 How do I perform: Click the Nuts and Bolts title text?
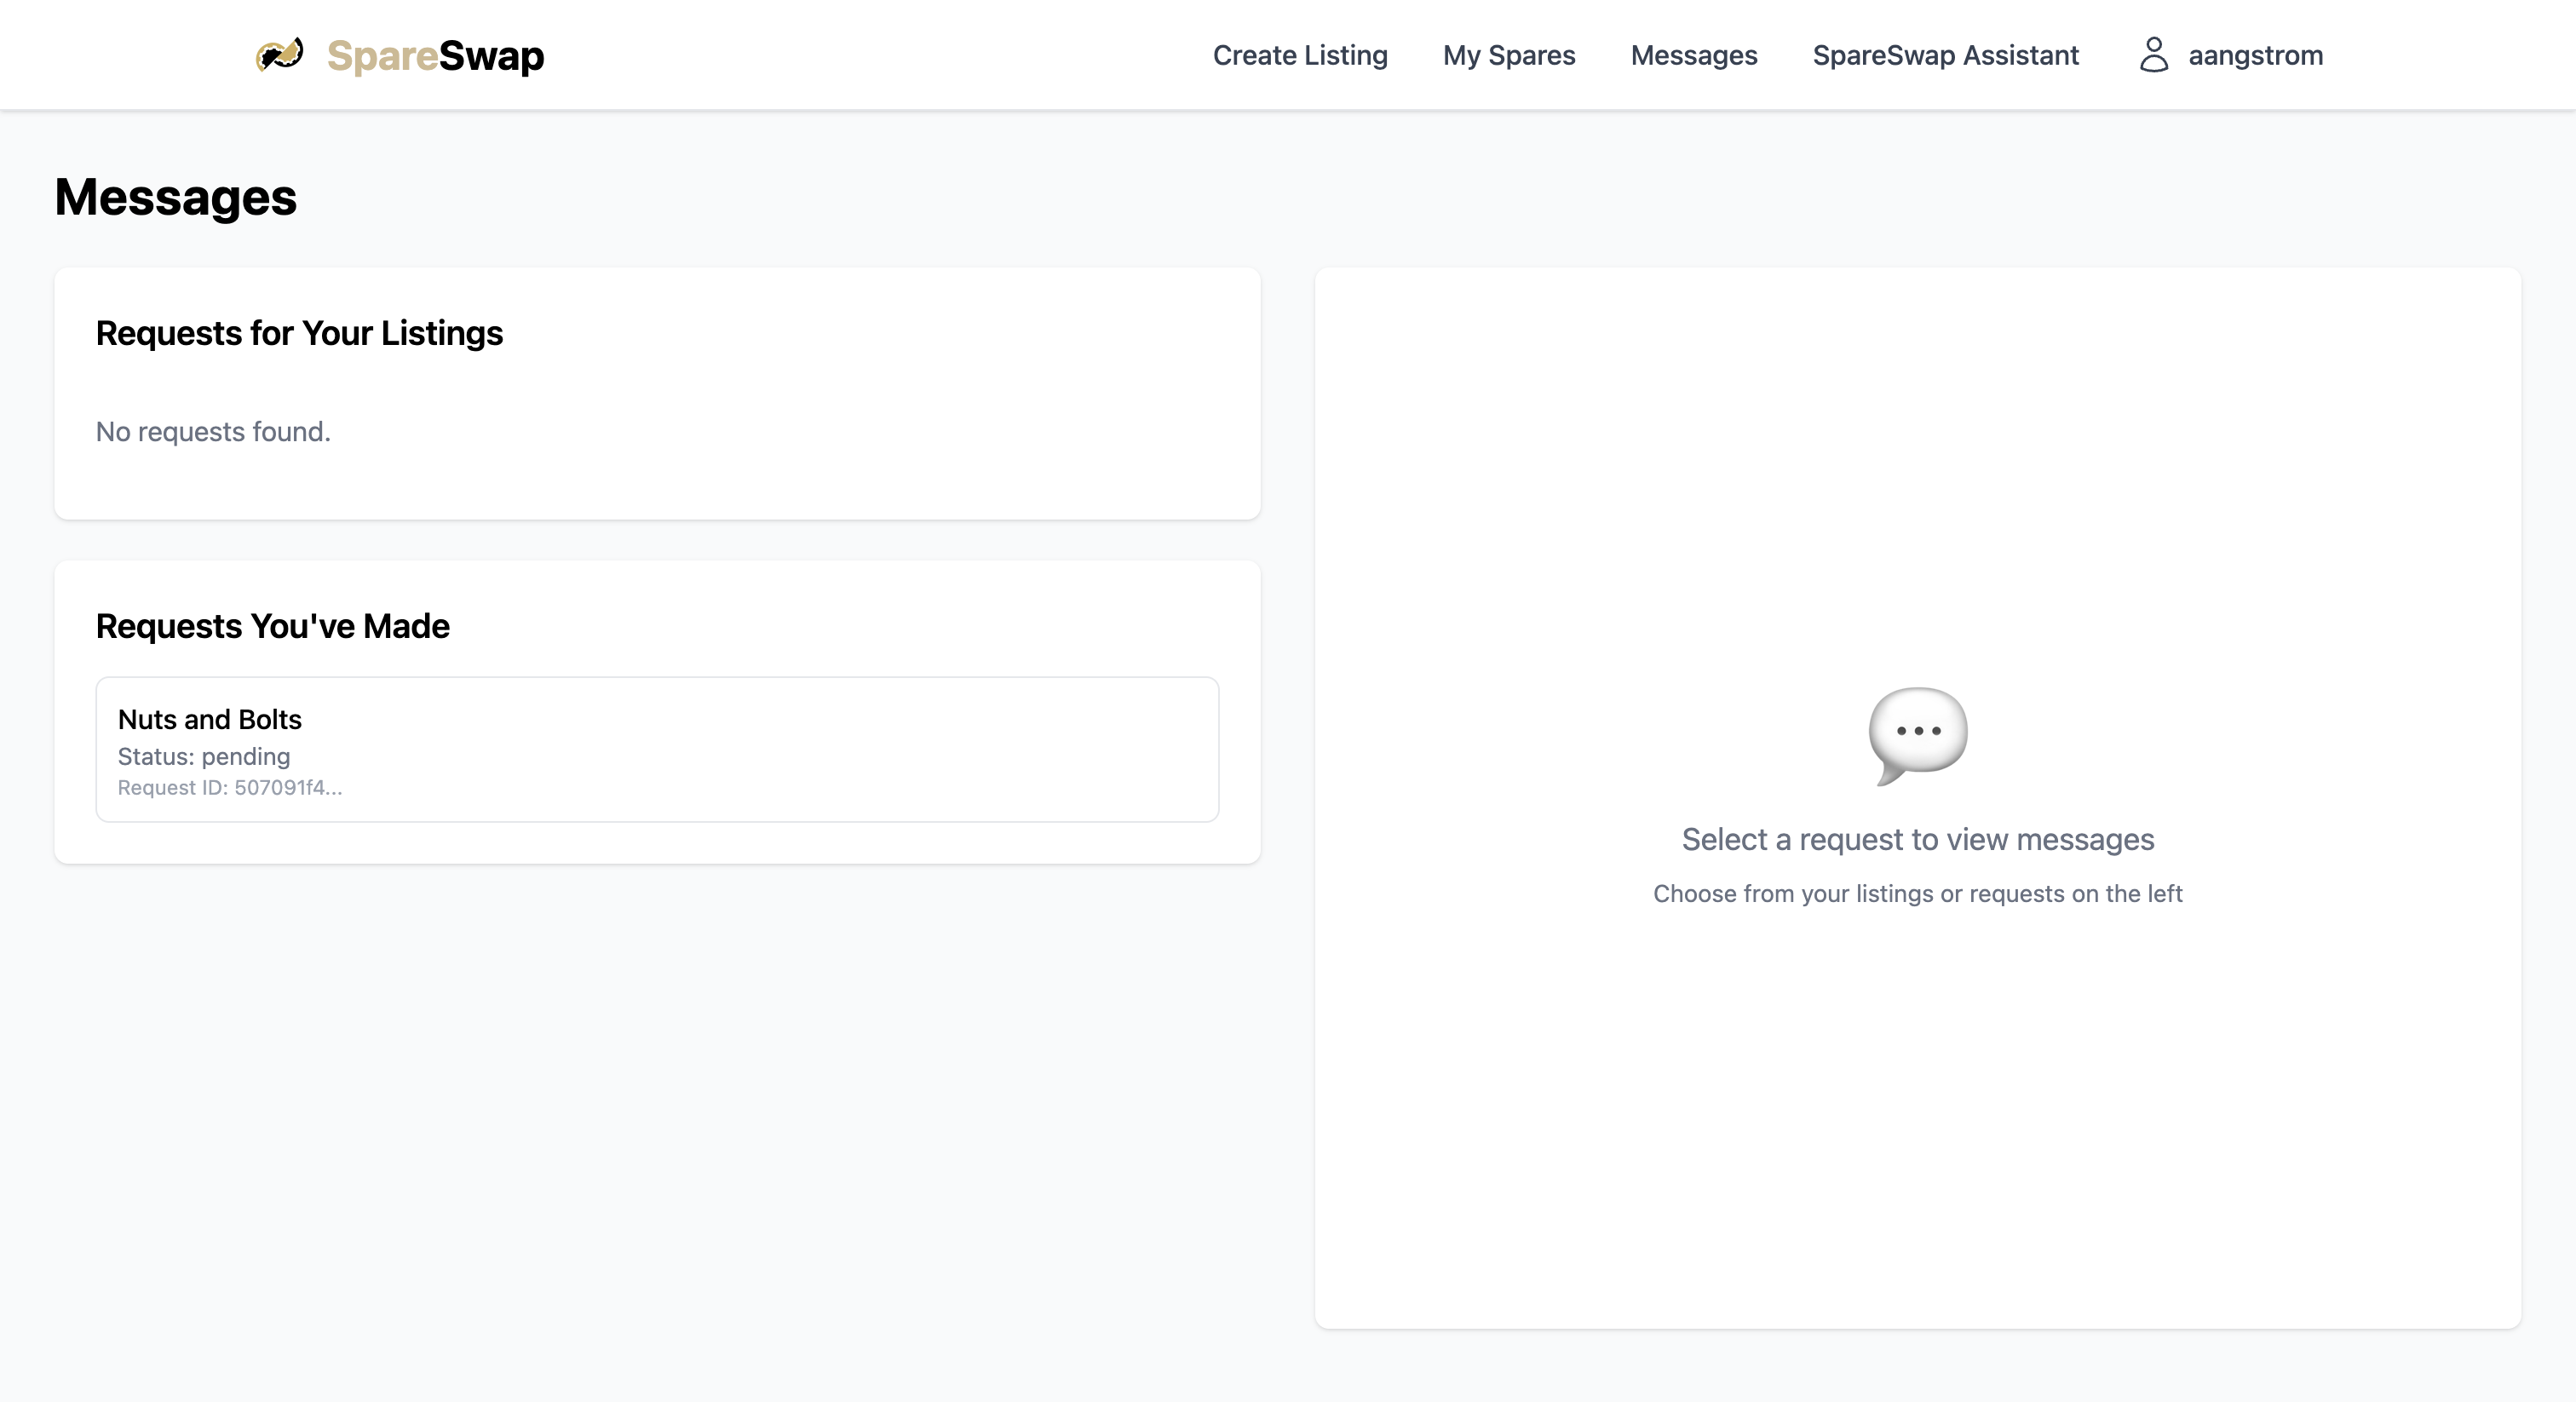tap(209, 719)
